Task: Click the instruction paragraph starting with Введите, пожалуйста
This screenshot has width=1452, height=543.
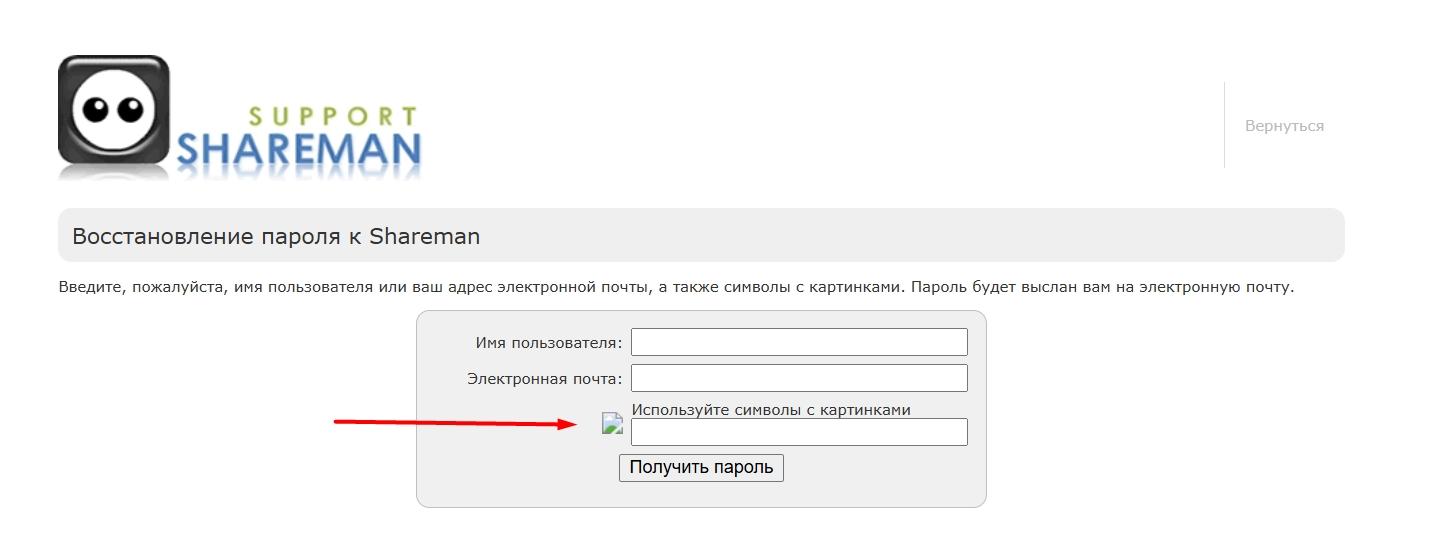Action: click(x=676, y=288)
